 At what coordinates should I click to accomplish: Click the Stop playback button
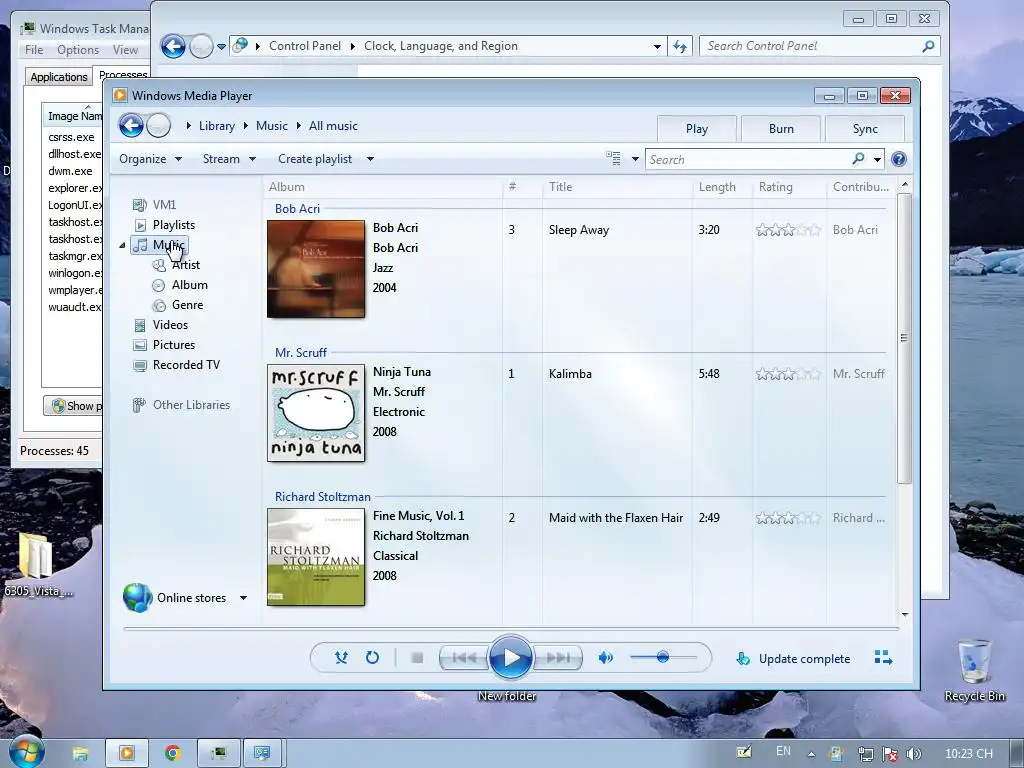click(417, 658)
